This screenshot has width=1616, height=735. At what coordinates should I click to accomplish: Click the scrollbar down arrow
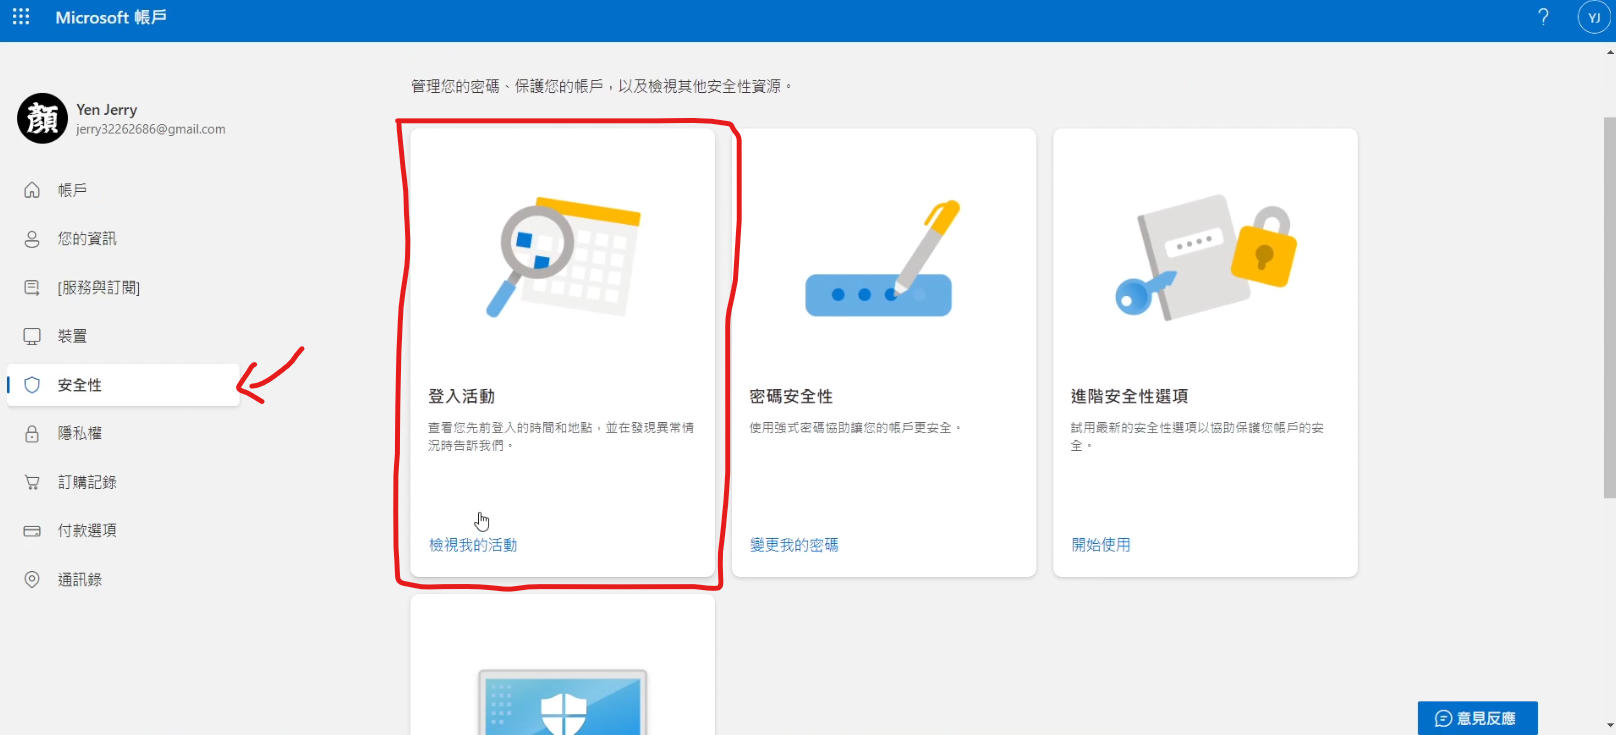1609,725
